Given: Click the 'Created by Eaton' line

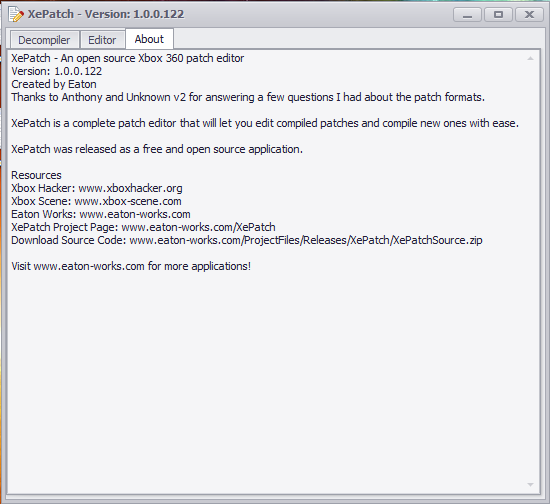Looking at the screenshot, I should pyautogui.click(x=54, y=84).
